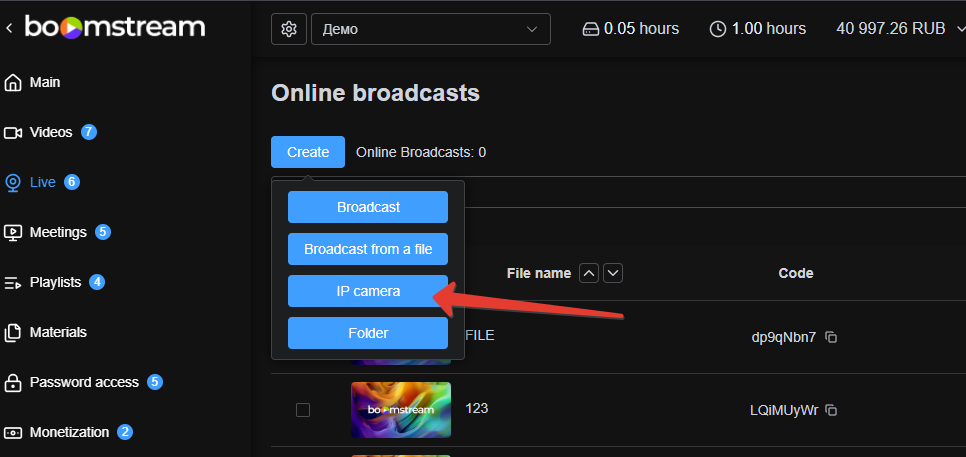Open Playlists section

(x=54, y=282)
